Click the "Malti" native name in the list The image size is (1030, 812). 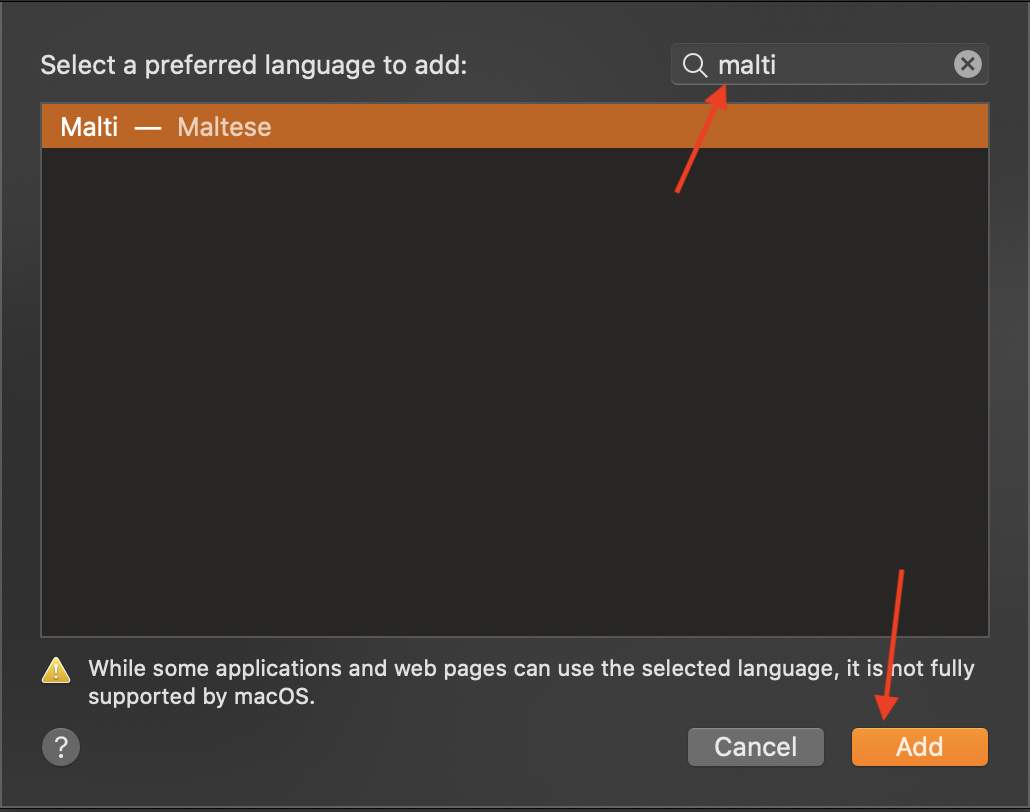pyautogui.click(x=89, y=127)
